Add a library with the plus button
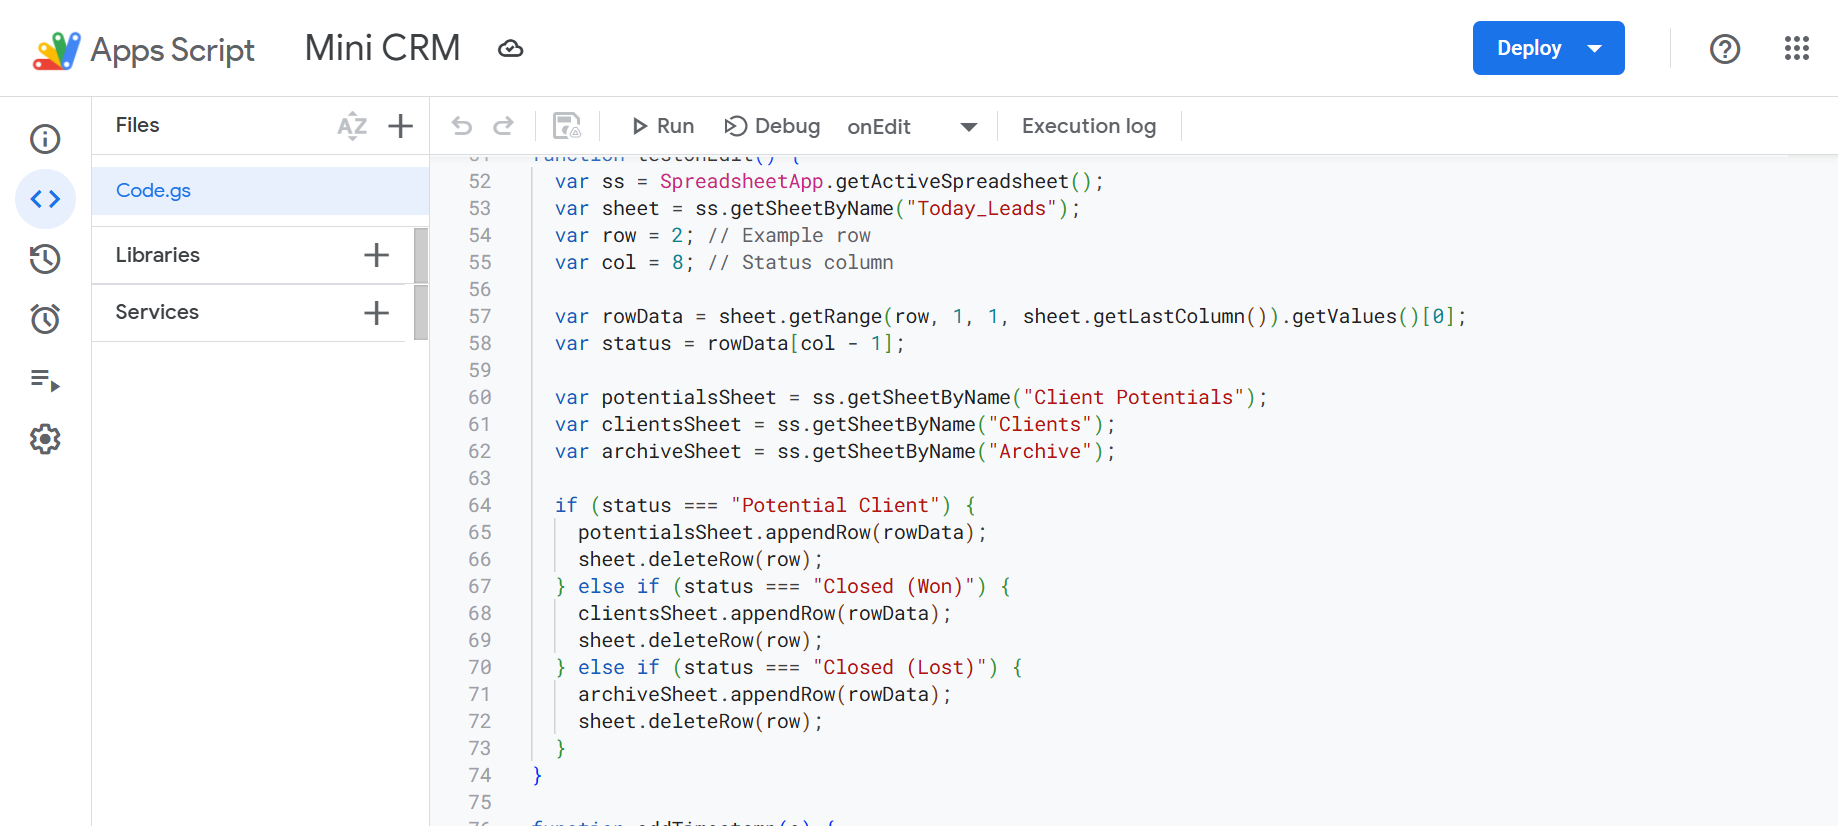The image size is (1838, 826). pos(376,255)
